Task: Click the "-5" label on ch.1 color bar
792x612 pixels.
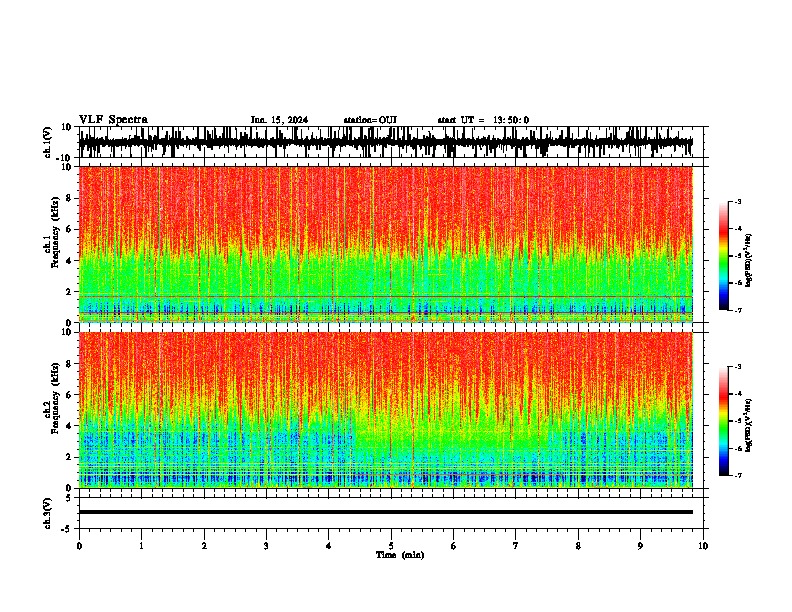Action: tap(738, 256)
